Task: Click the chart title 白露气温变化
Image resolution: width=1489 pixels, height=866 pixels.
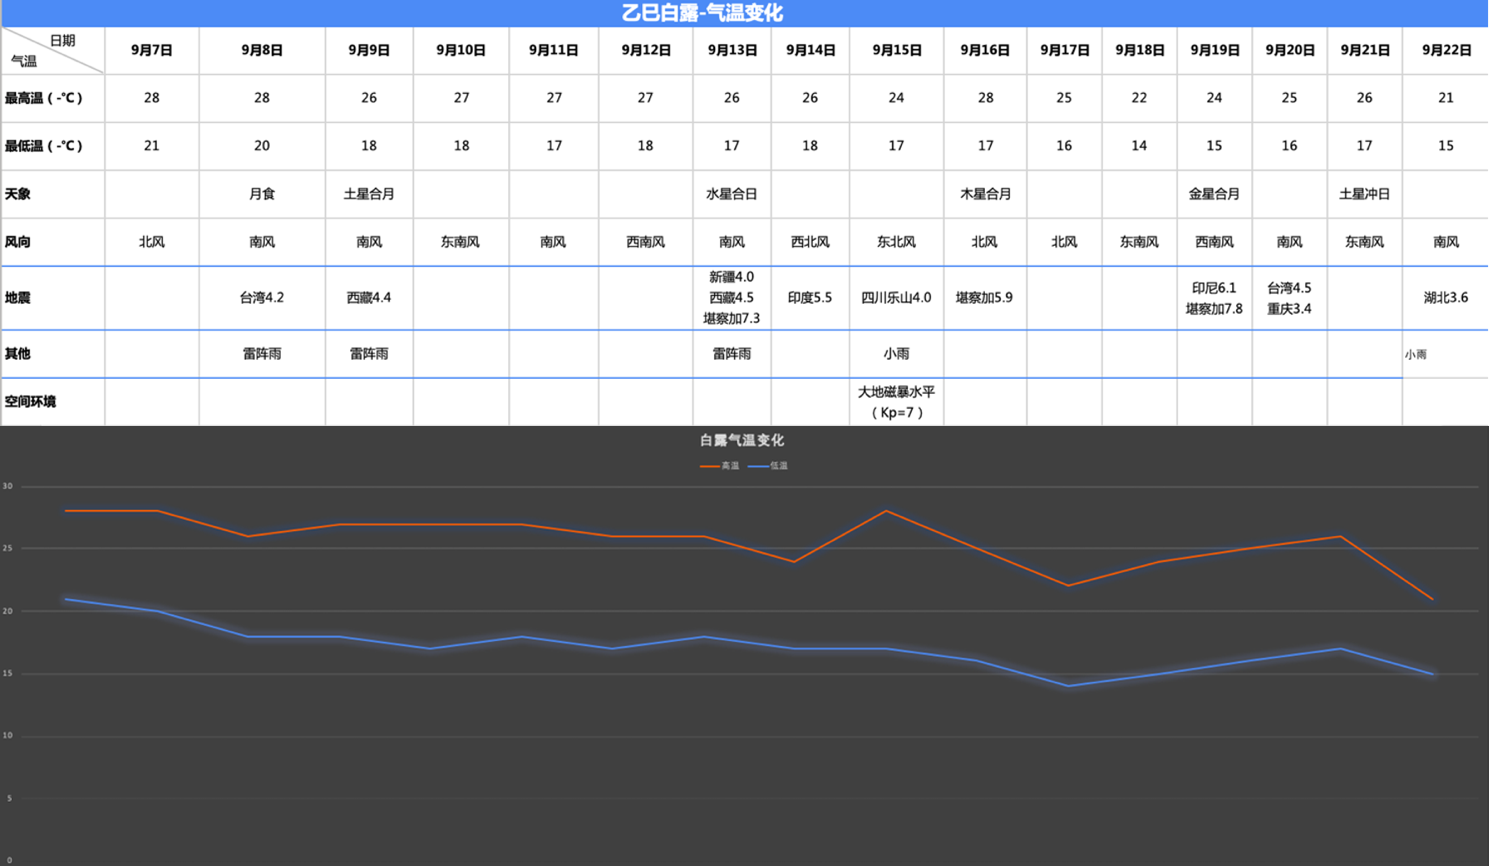Action: 742,440
